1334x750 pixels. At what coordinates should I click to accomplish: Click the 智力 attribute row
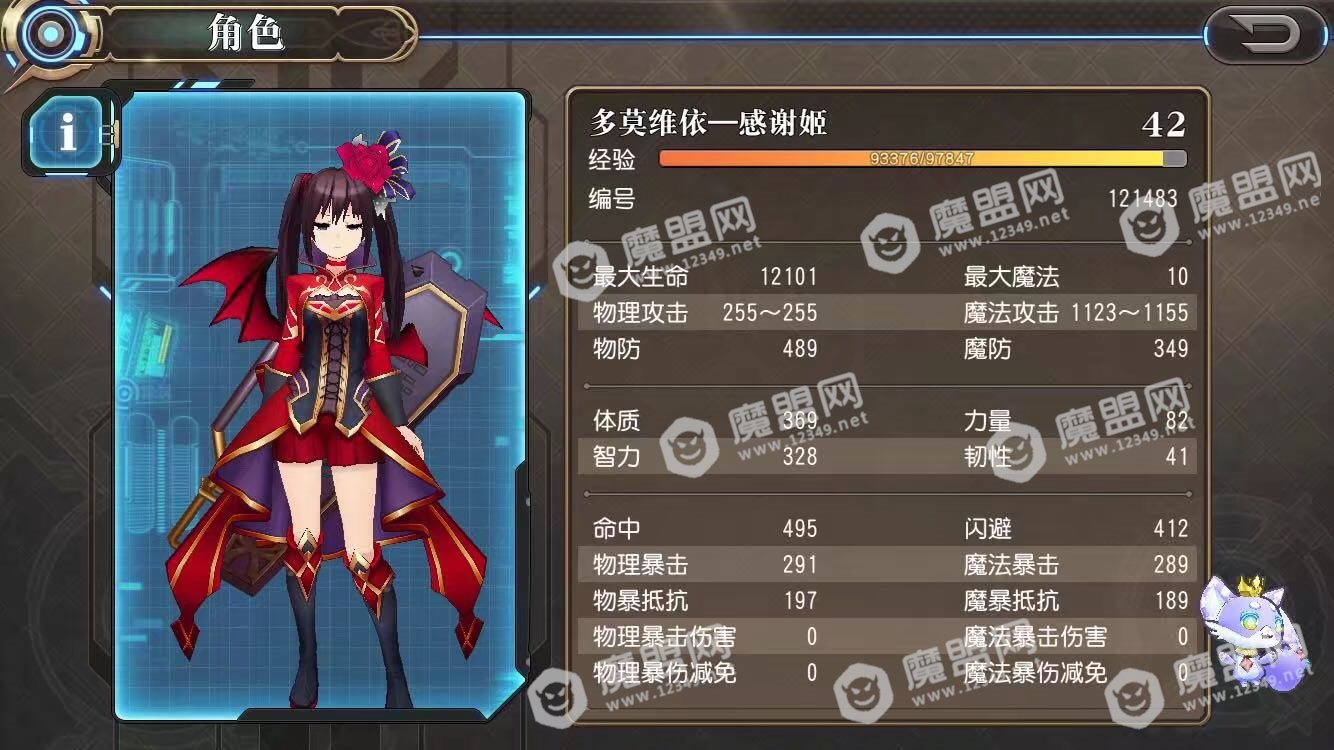(705, 457)
